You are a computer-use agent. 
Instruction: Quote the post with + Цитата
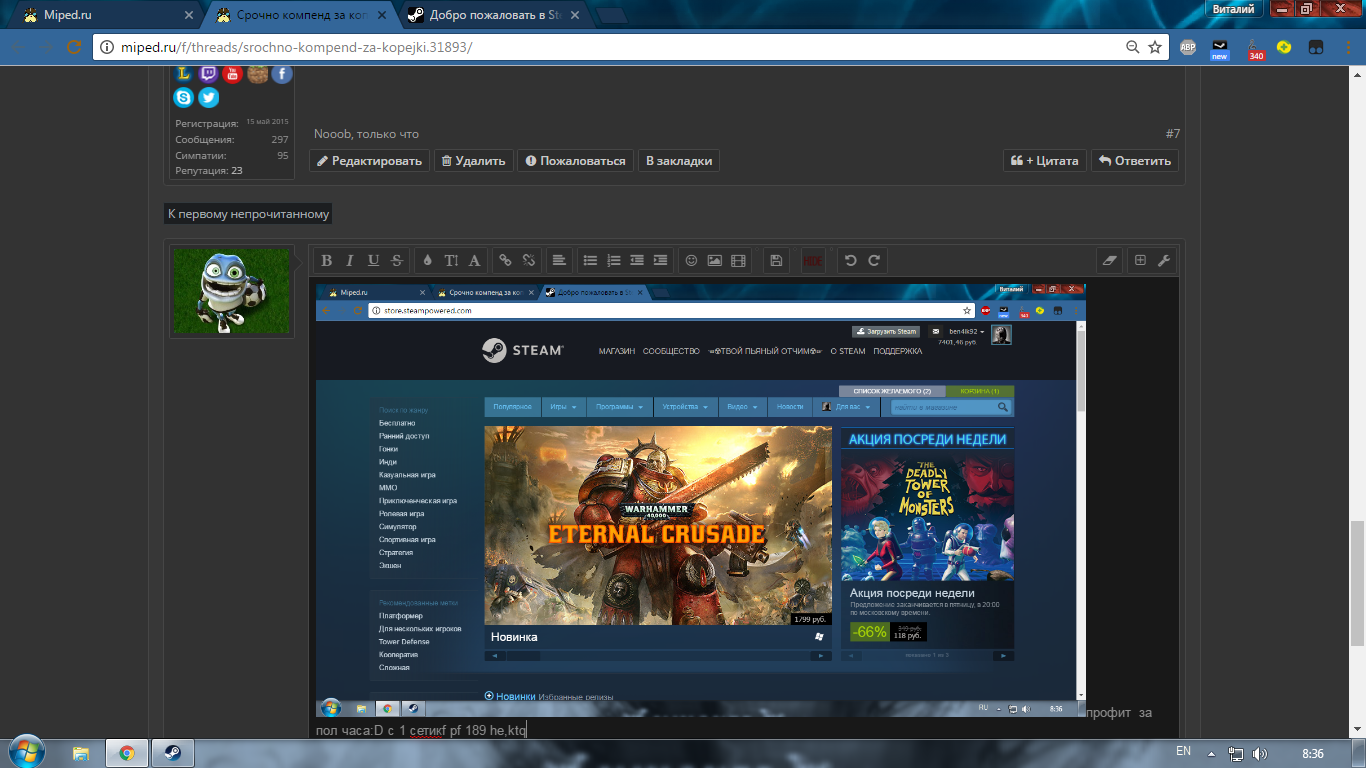[x=1045, y=161]
